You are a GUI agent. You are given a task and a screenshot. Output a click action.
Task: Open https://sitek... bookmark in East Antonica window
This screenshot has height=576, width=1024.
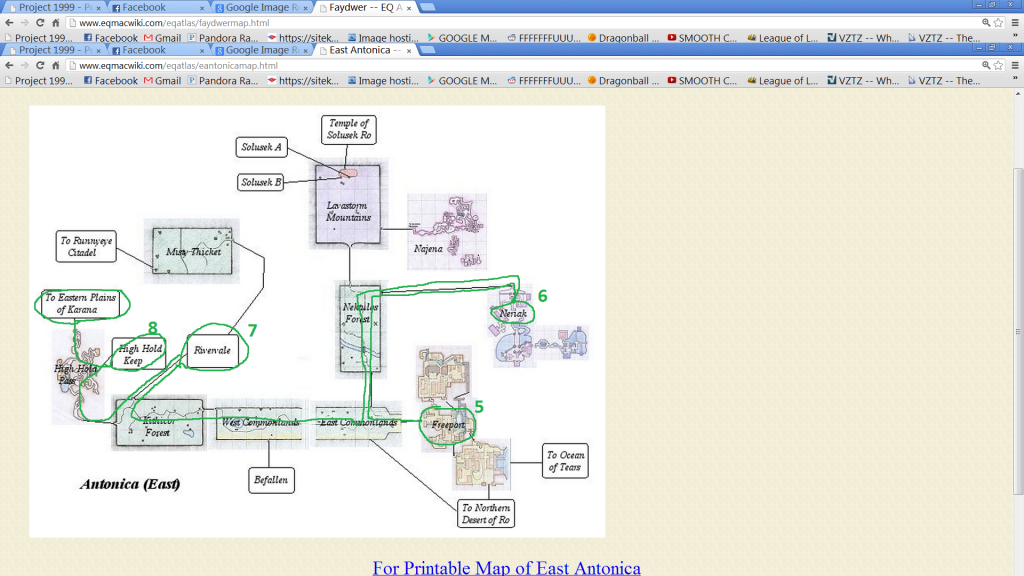(x=303, y=81)
